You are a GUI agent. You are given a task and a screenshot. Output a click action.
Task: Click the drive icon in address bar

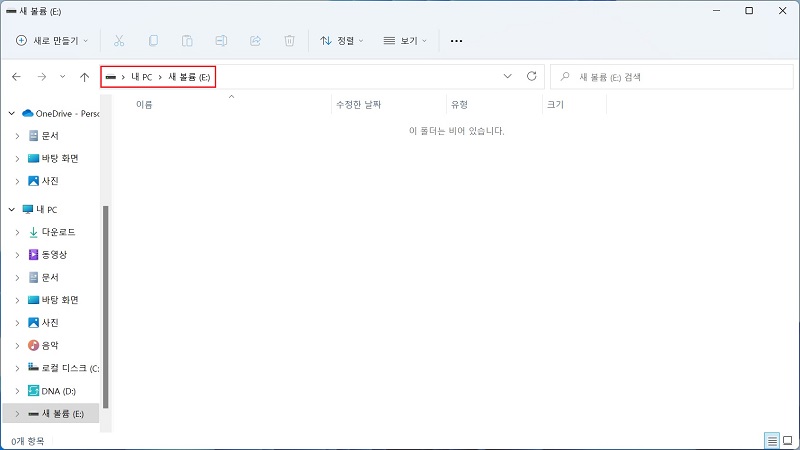111,77
